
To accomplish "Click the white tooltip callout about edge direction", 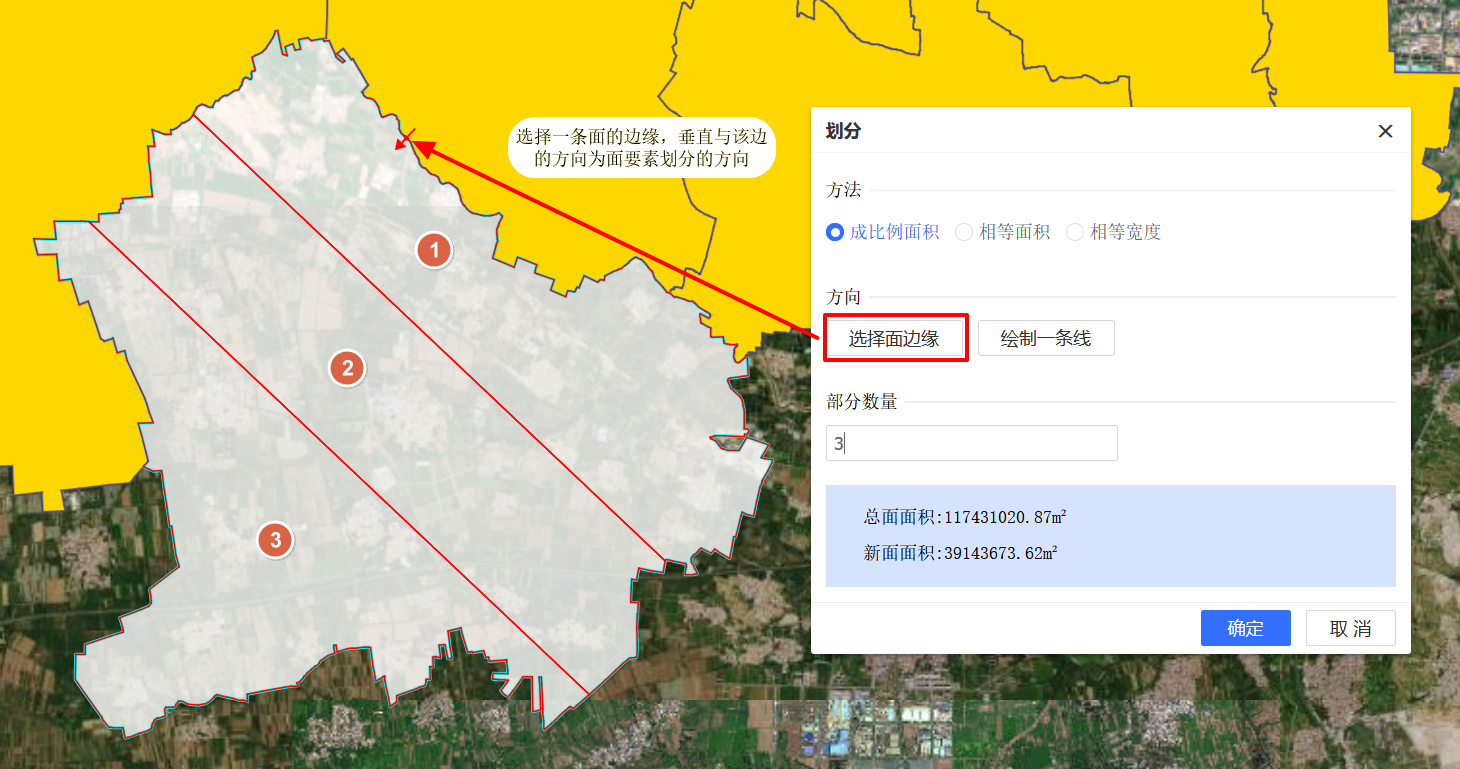I will coord(641,147).
